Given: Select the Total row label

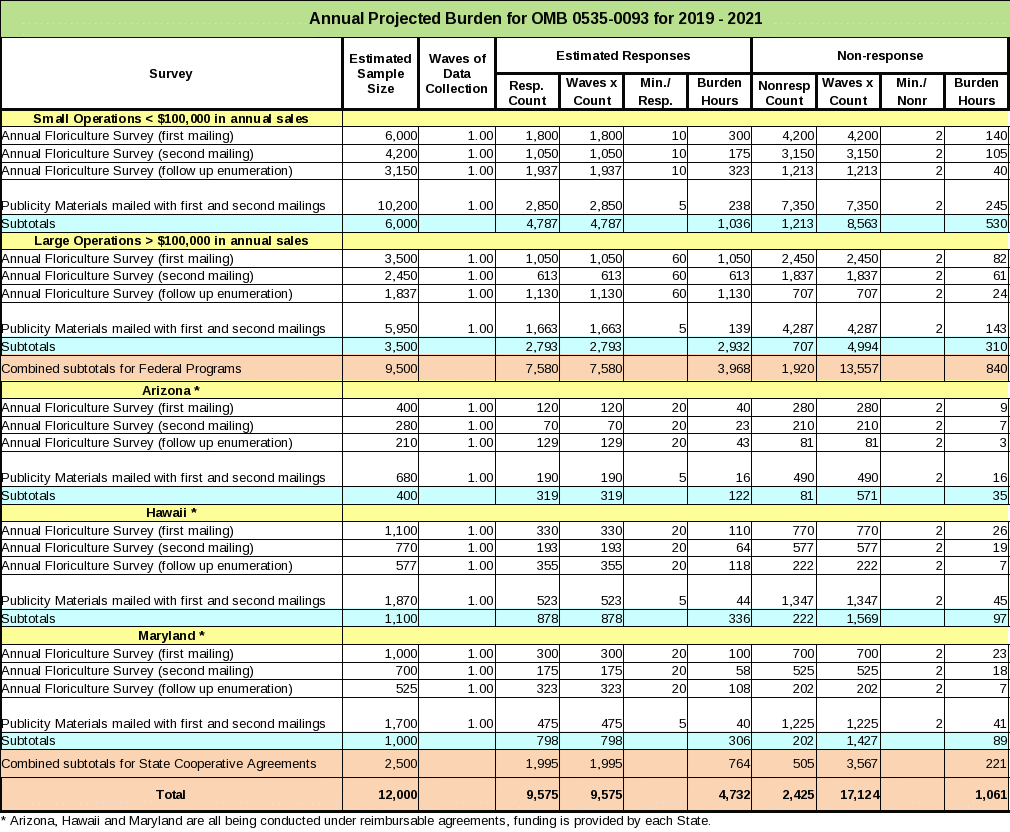Looking at the screenshot, I should coord(171,795).
